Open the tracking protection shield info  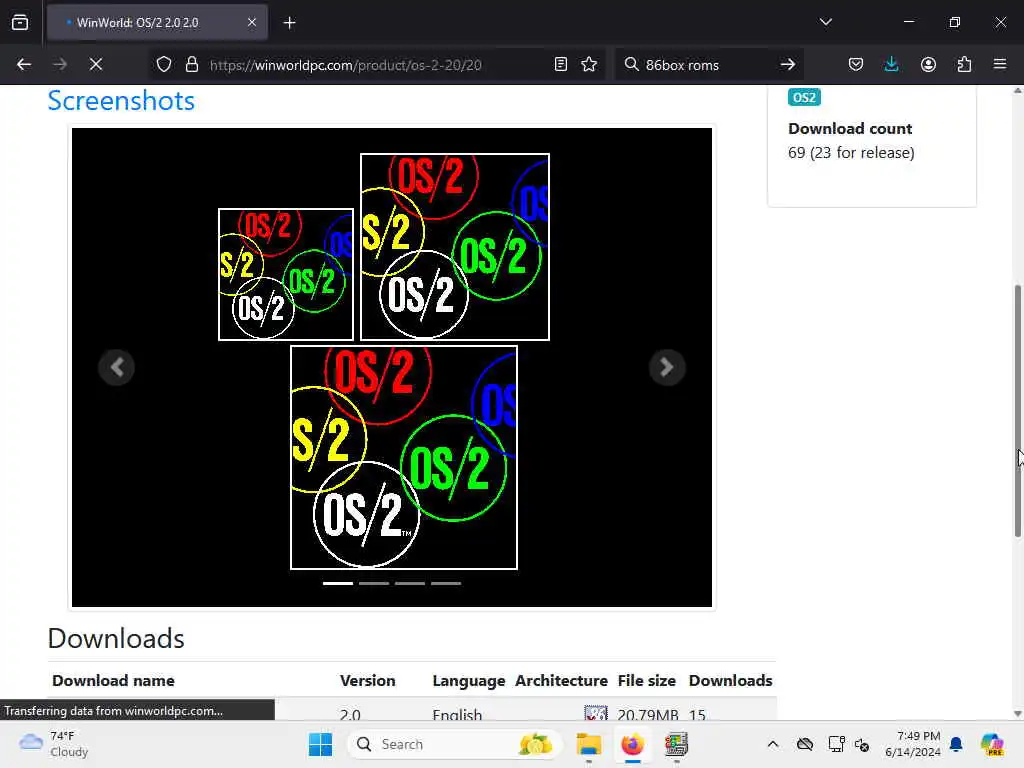coord(164,64)
